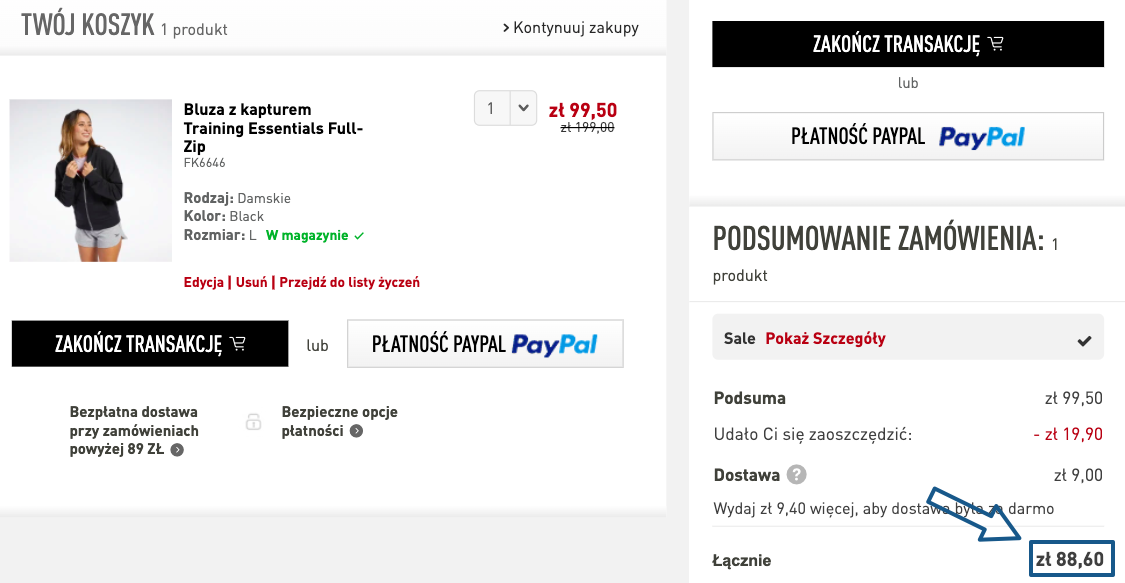Click the Bezpłatna dostawa info text
The height and width of the screenshot is (583, 1125).
(134, 431)
